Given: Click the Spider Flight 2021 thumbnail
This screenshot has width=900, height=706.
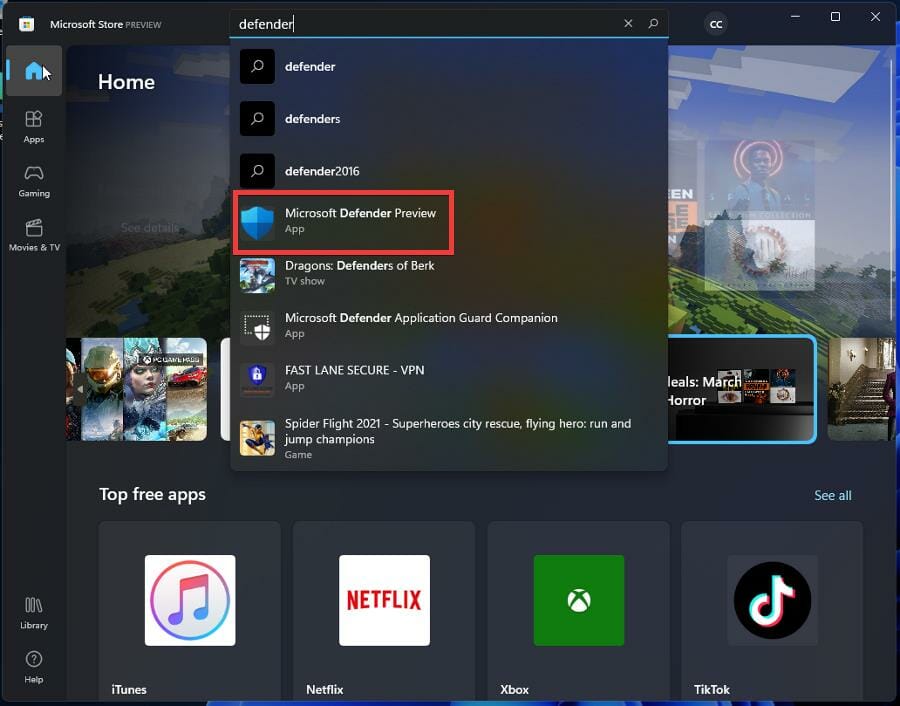Looking at the screenshot, I should coord(257,439).
